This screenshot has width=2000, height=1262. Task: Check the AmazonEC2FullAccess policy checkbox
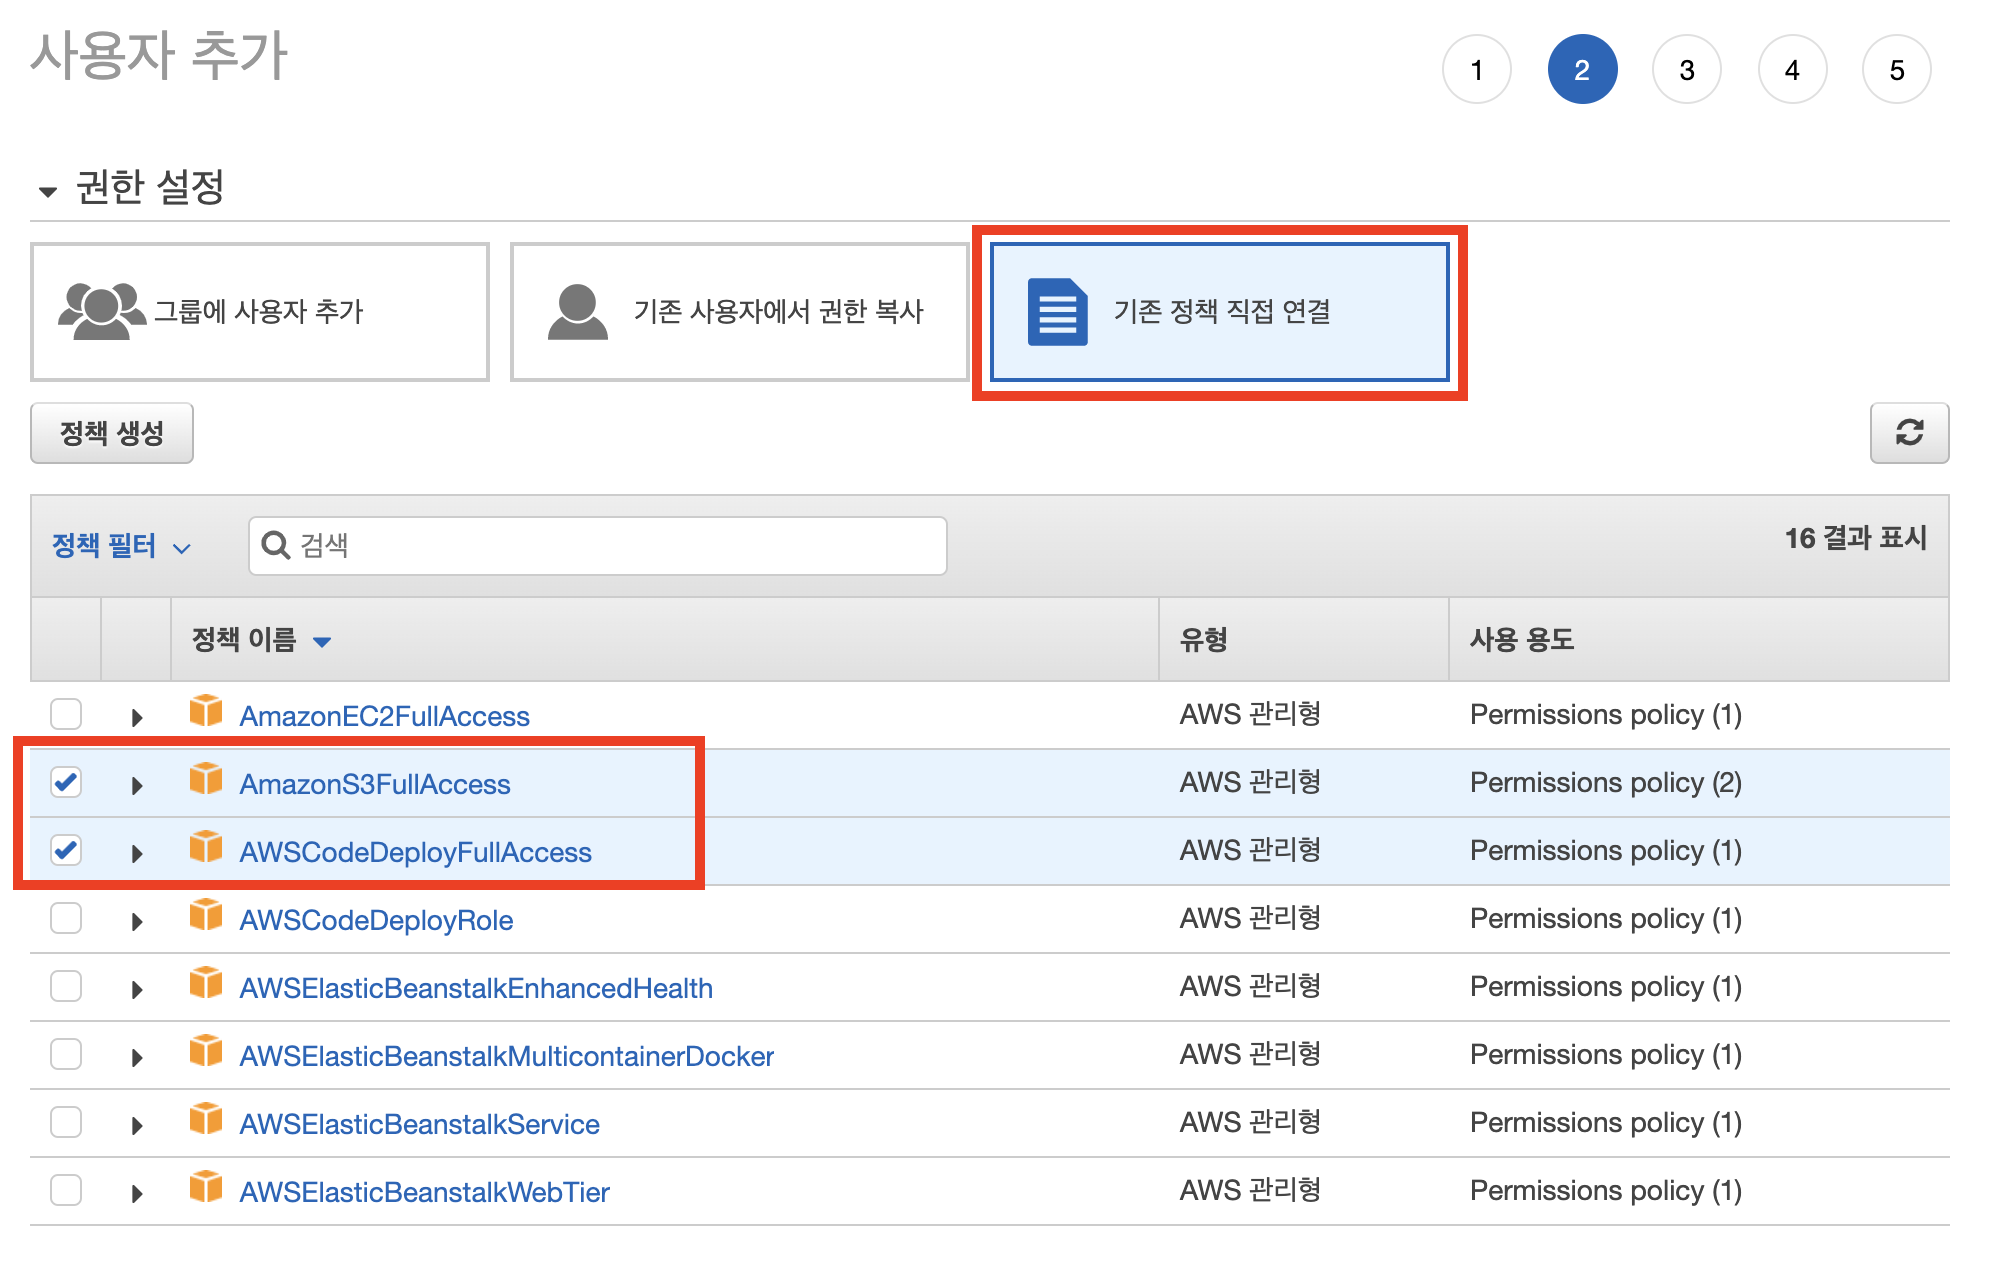click(66, 714)
